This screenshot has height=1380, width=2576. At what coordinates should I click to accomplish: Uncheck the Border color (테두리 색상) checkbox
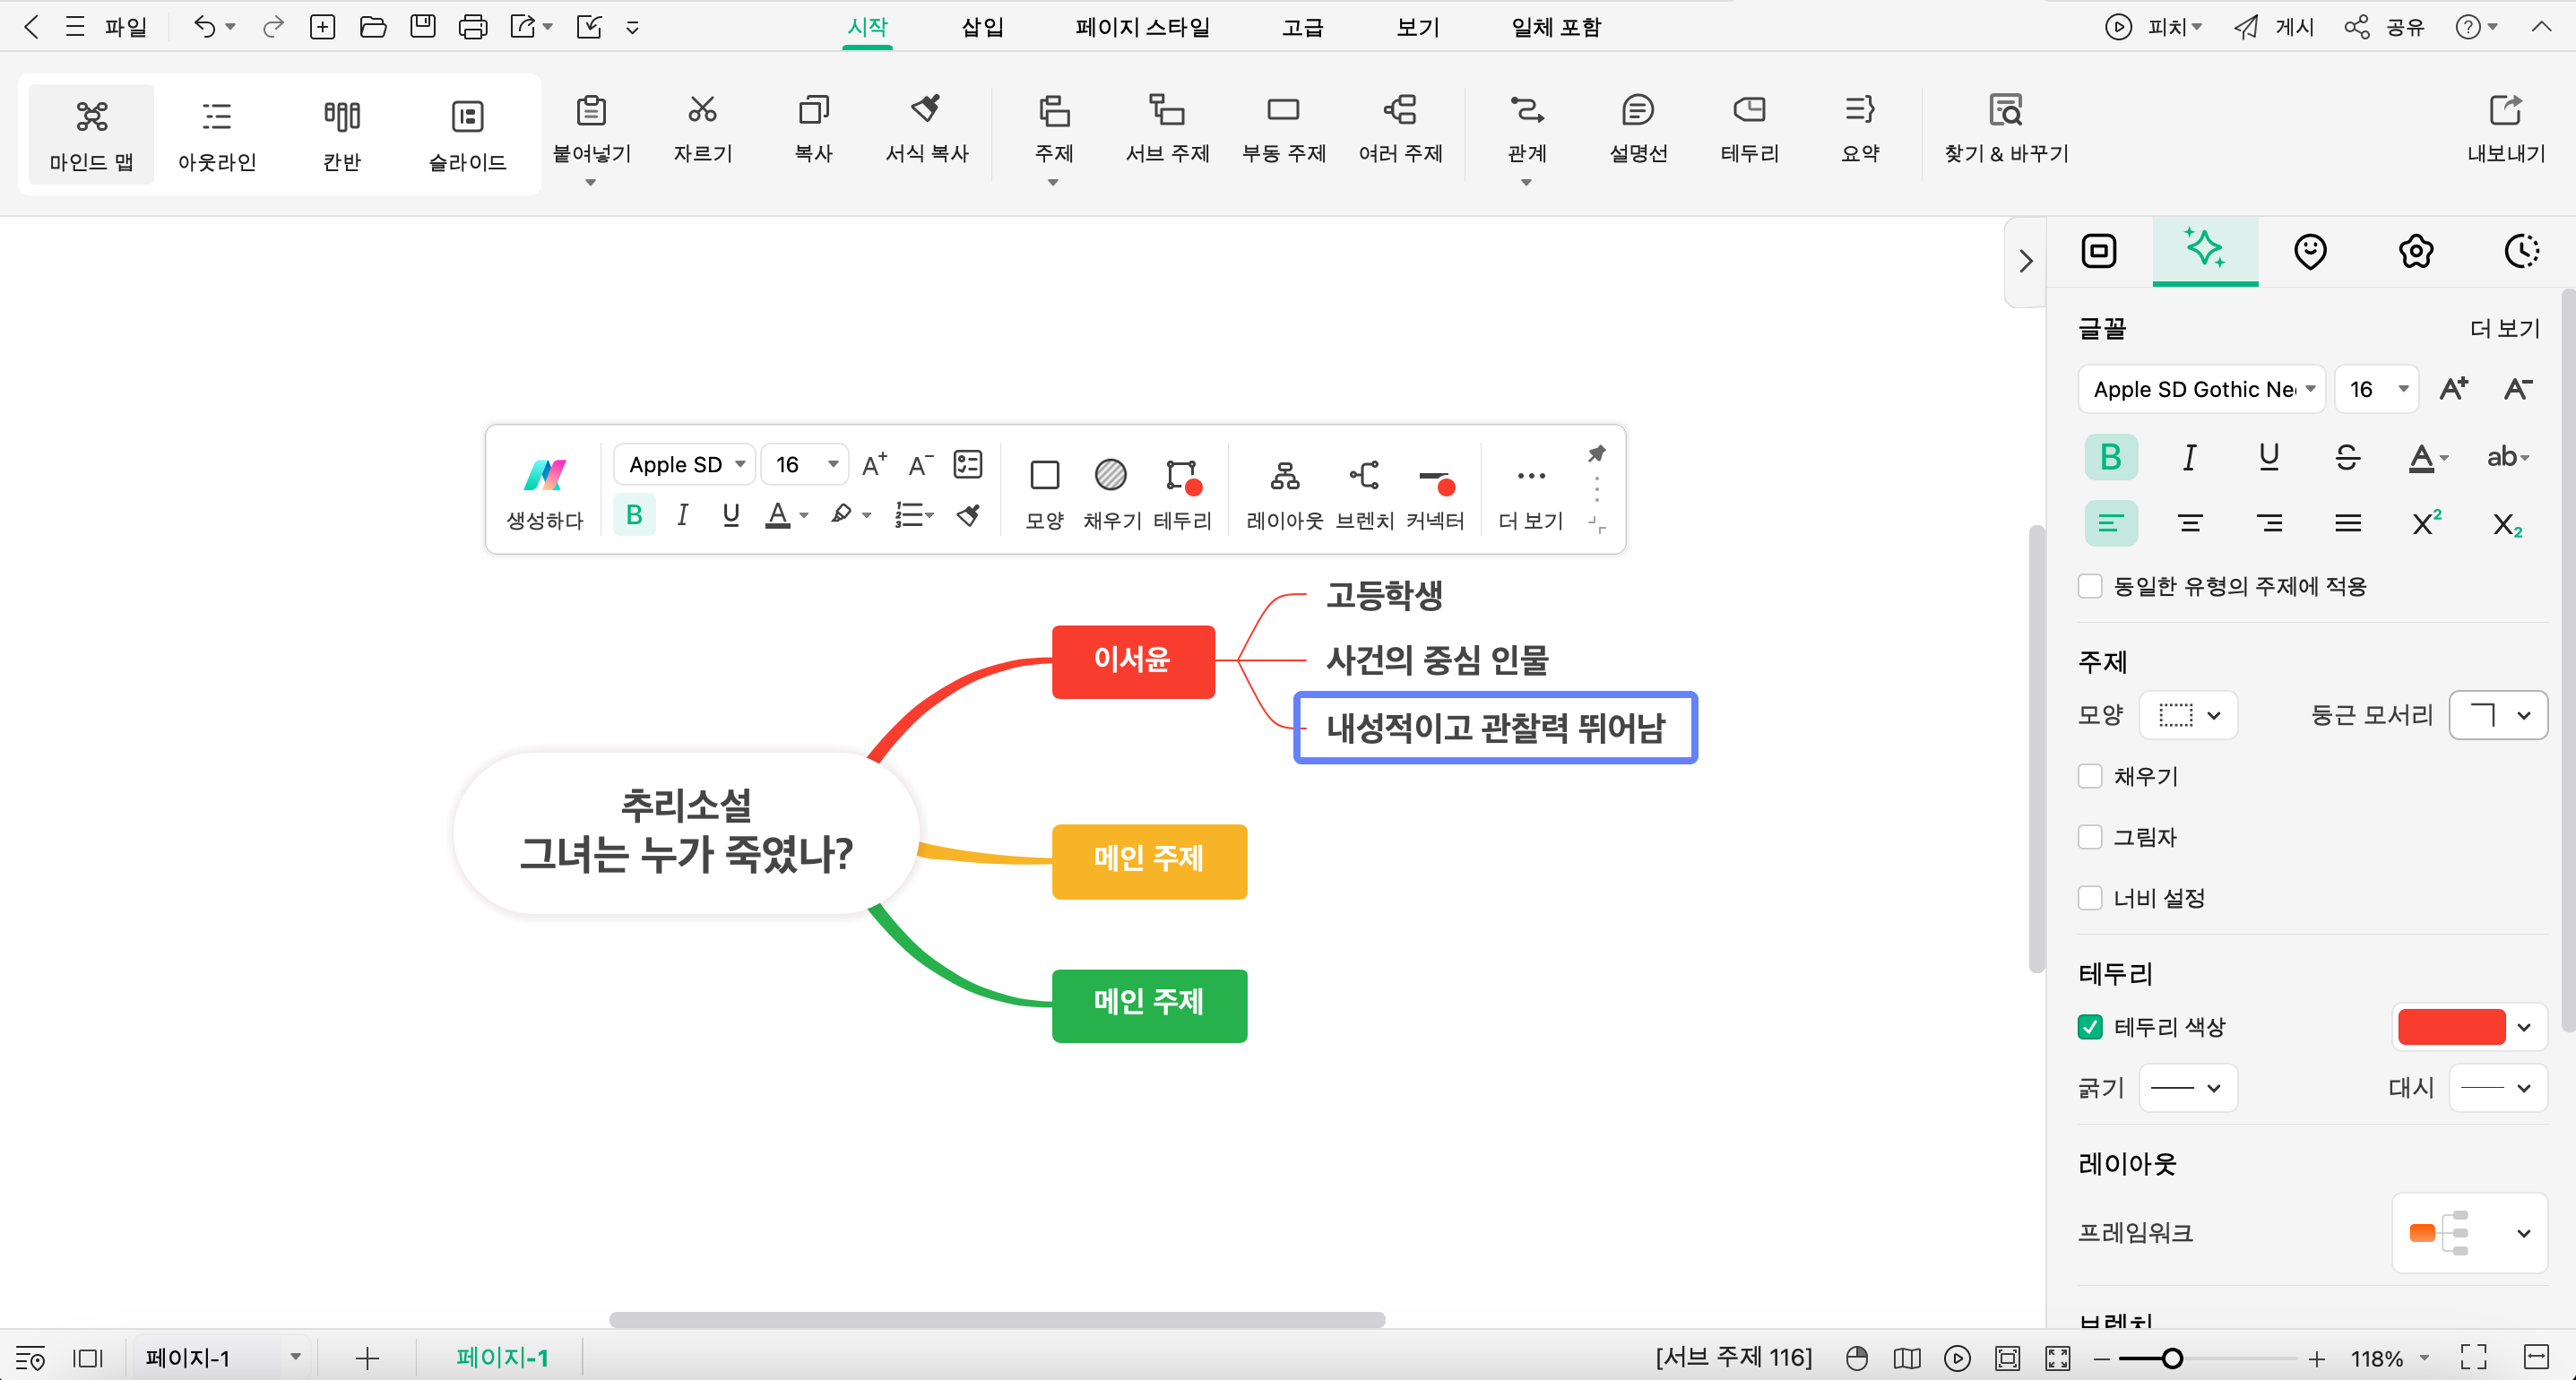pos(2090,1027)
